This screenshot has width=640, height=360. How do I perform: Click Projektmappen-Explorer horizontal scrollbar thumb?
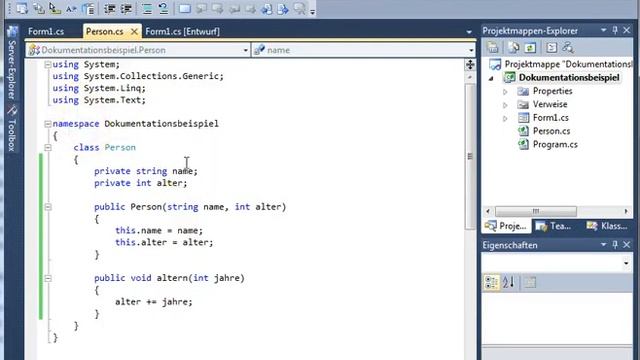[x=536, y=211]
